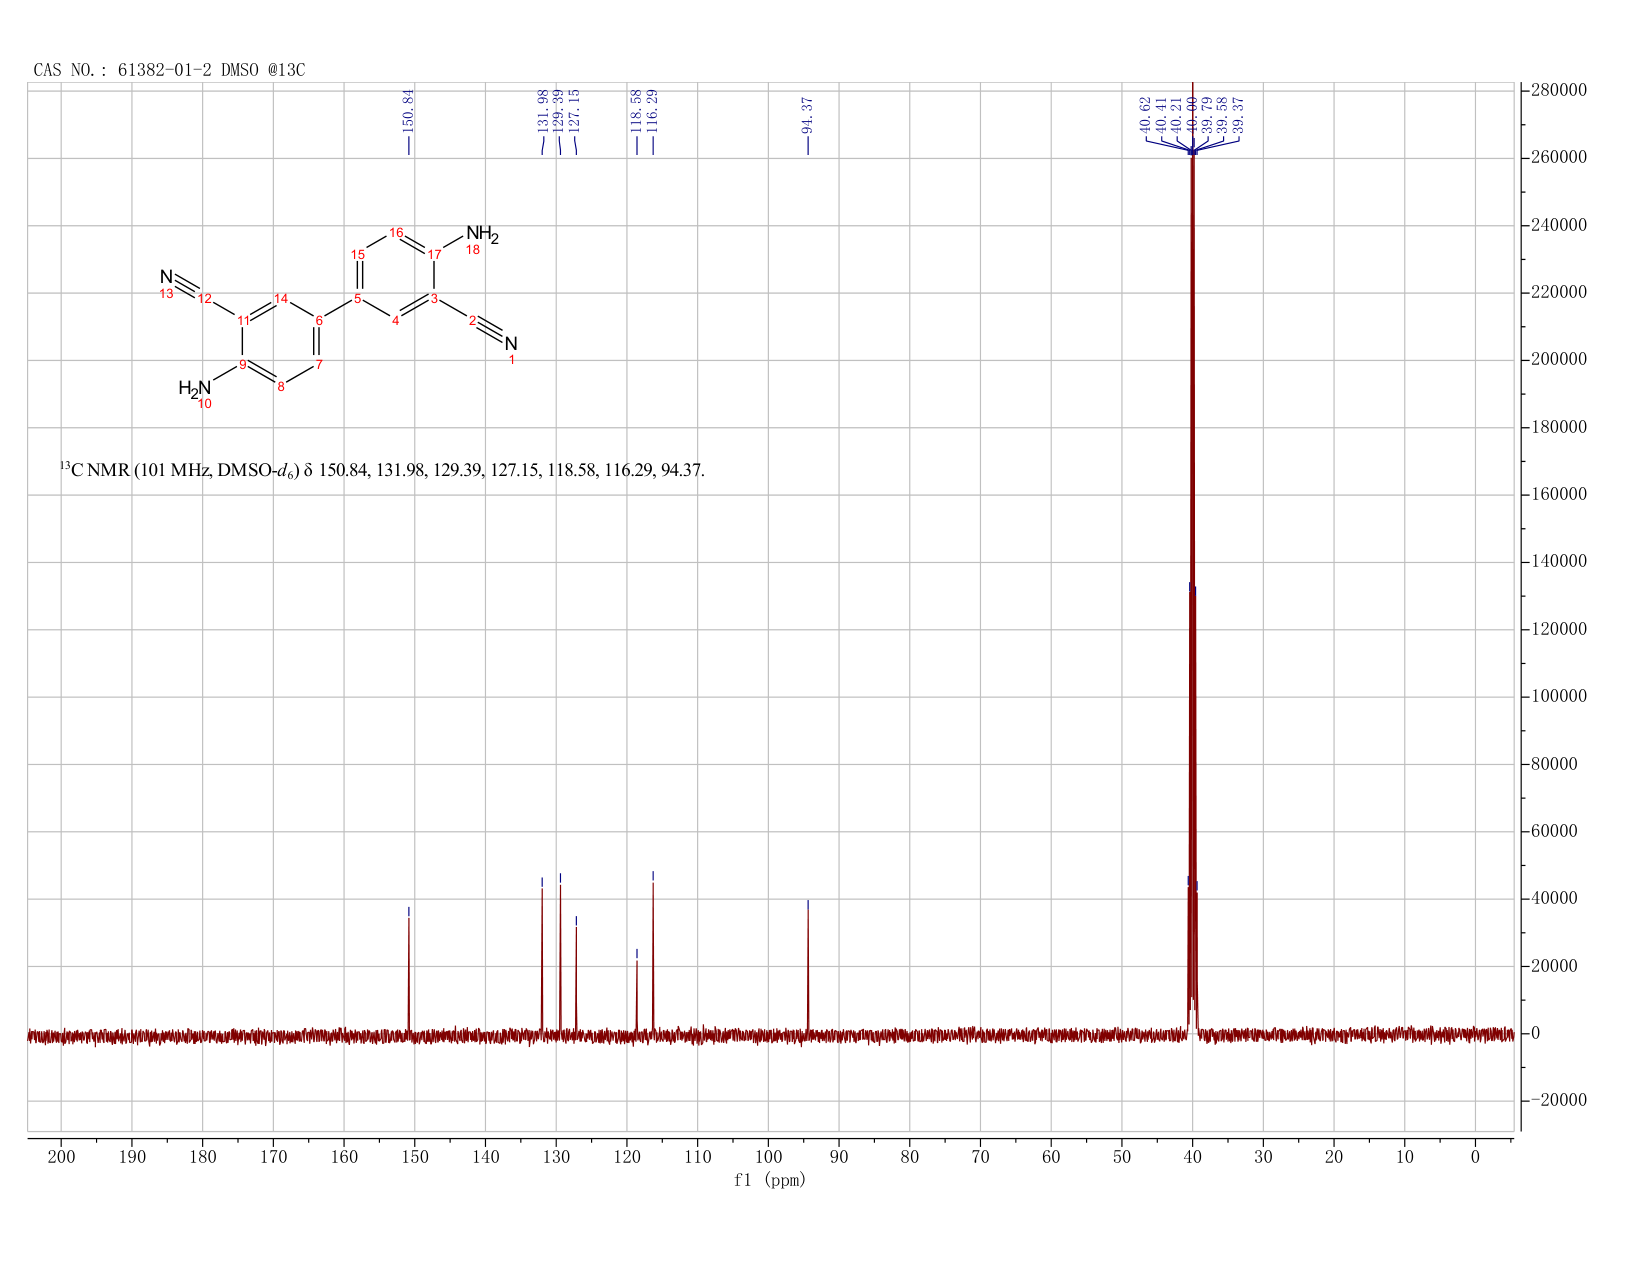
Task: Click the 13C NMR summary text line
Action: click(x=382, y=469)
